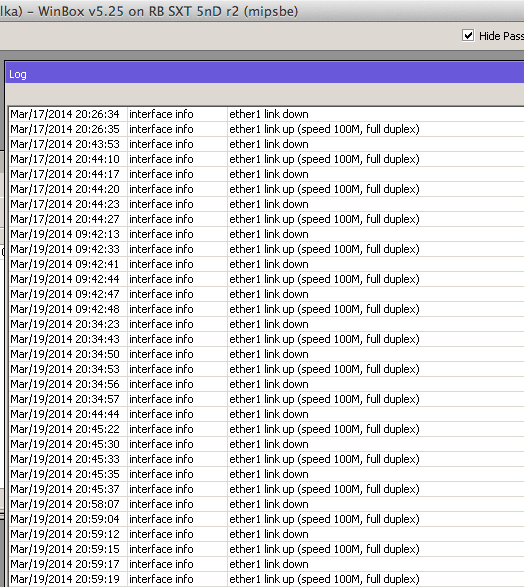Click 'ether1 link up' message at 09:42:33
The image size is (524, 587).
point(324,249)
